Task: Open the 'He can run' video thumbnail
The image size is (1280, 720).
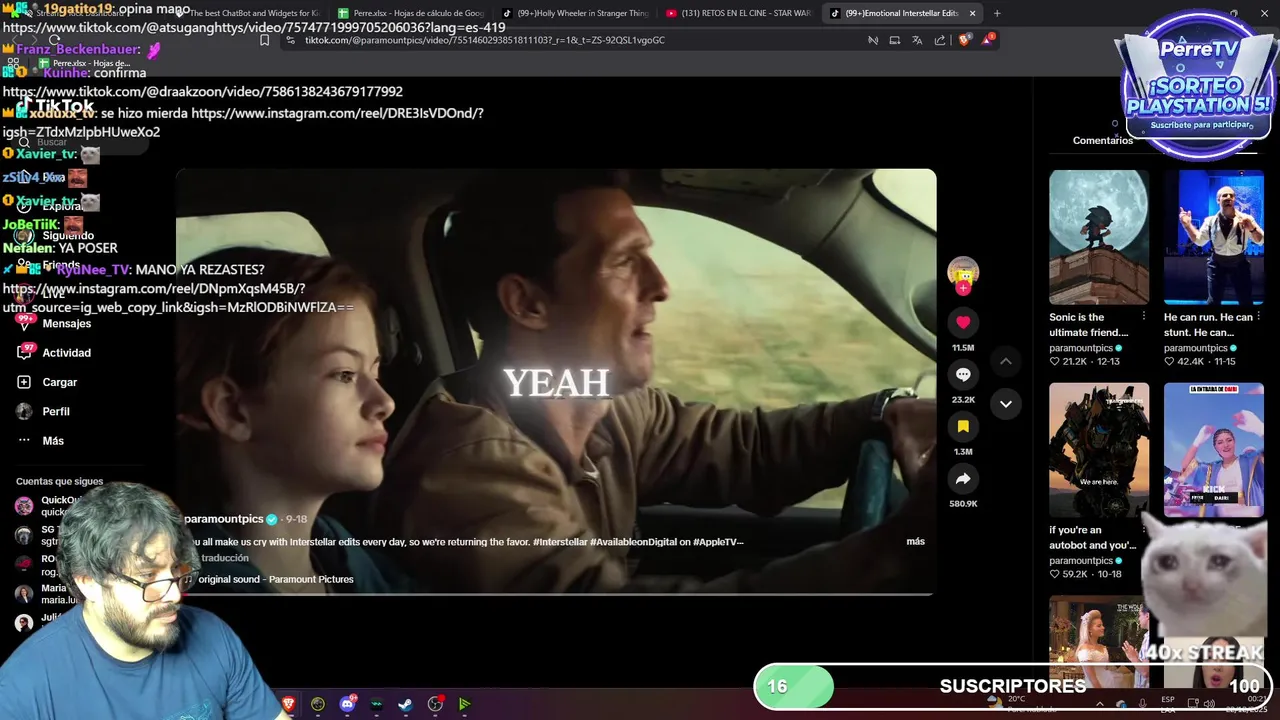Action: pos(1214,237)
